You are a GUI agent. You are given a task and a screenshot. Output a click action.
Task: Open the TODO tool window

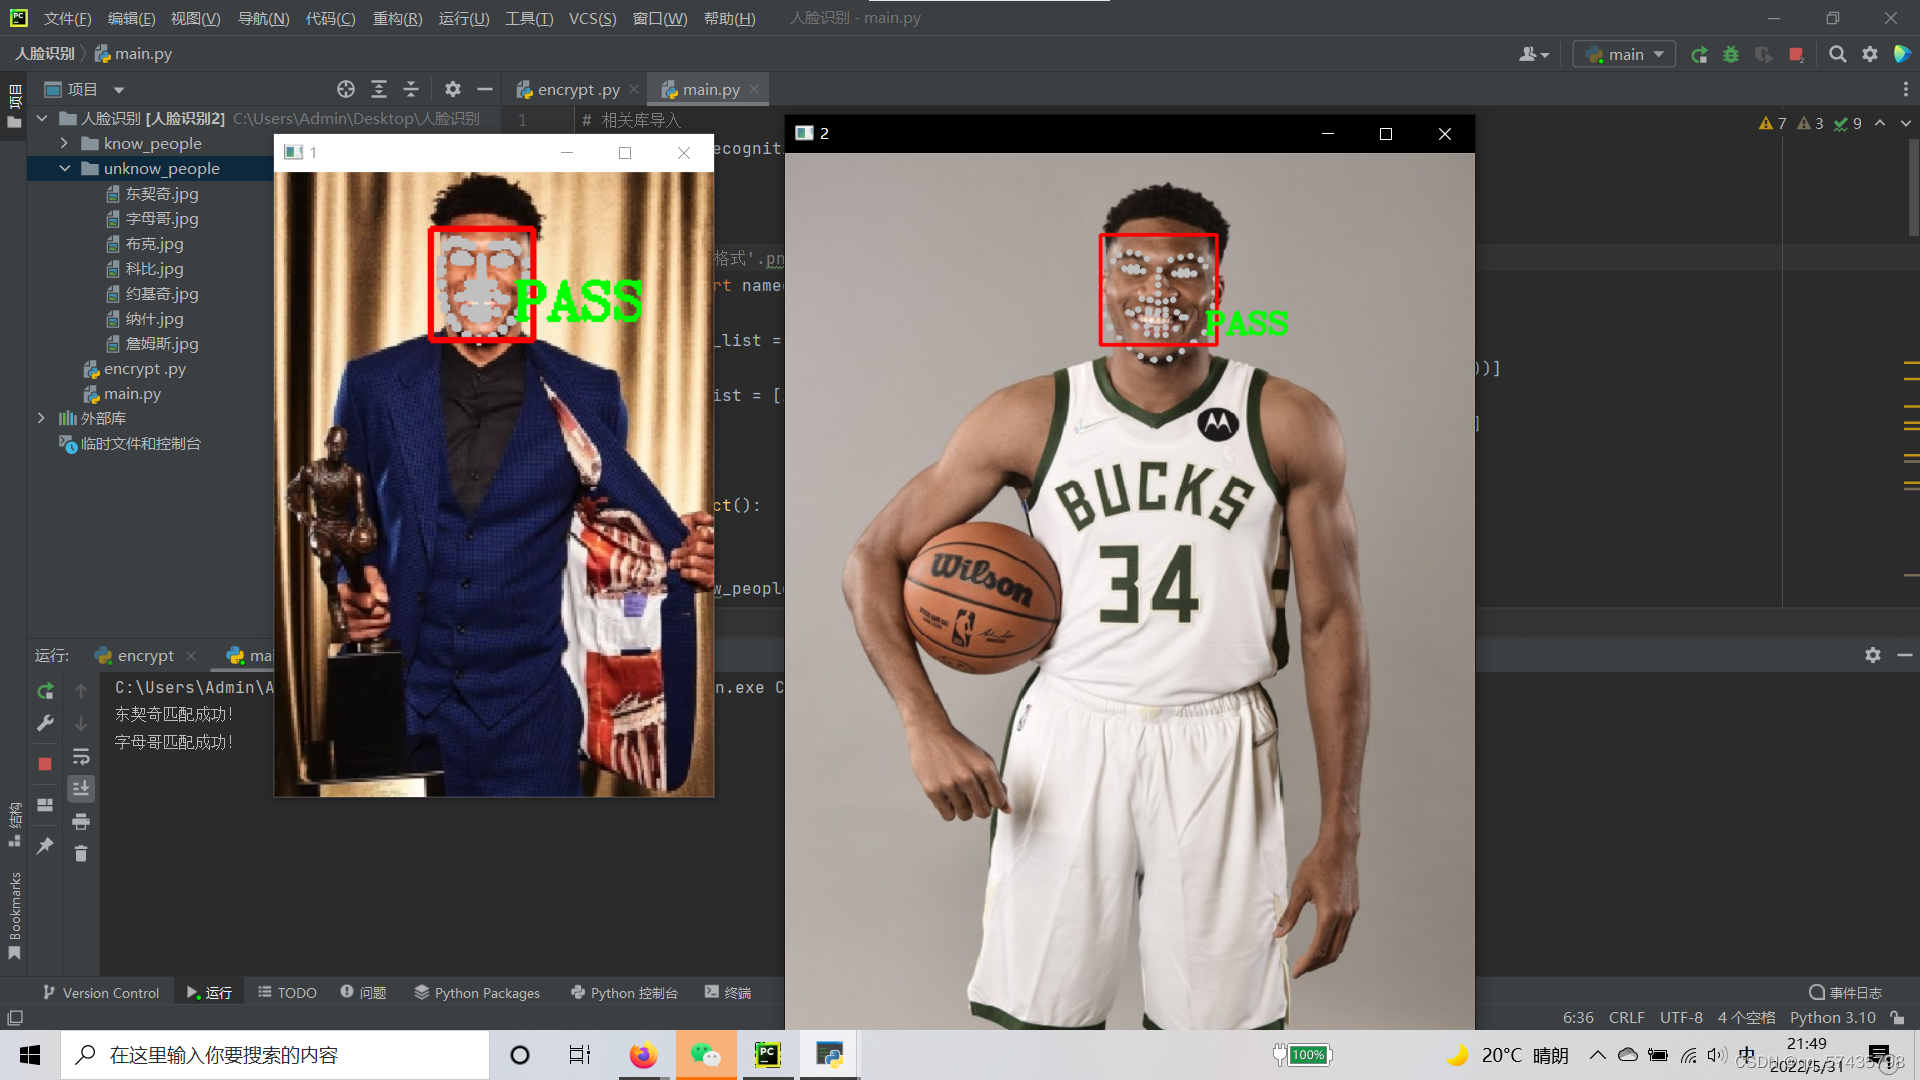288,992
